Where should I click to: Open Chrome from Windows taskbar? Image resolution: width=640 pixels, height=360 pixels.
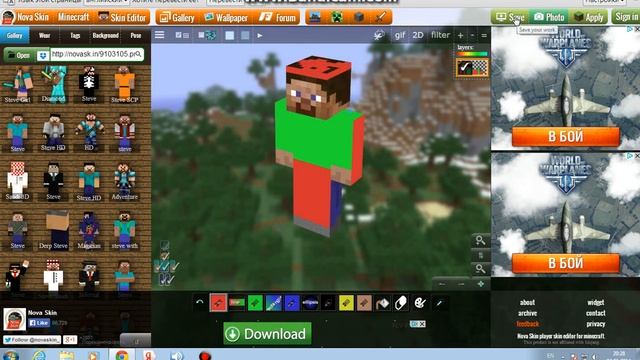(122, 355)
